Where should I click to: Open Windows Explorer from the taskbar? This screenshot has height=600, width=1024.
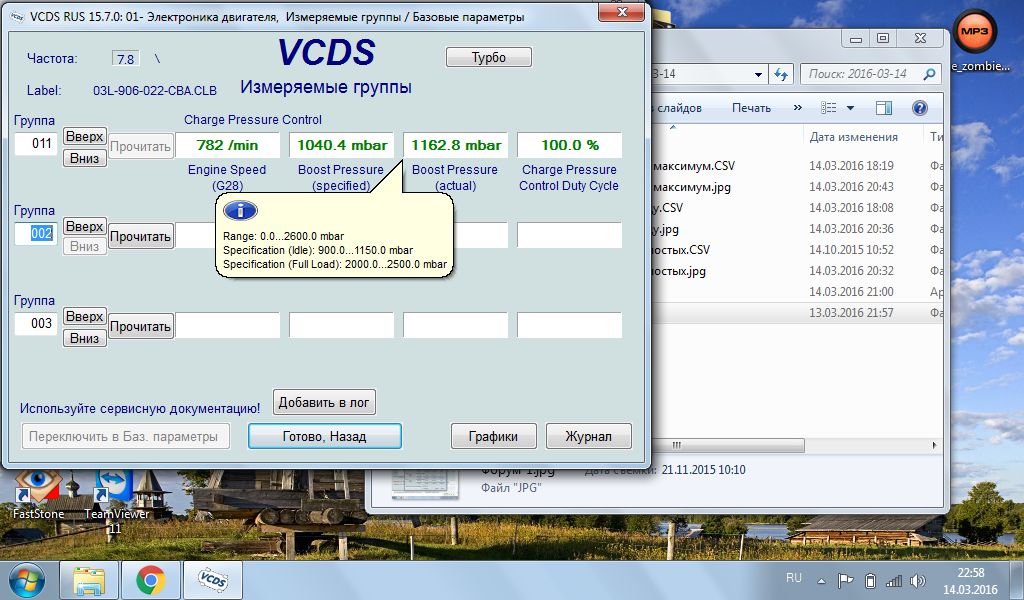click(90, 580)
